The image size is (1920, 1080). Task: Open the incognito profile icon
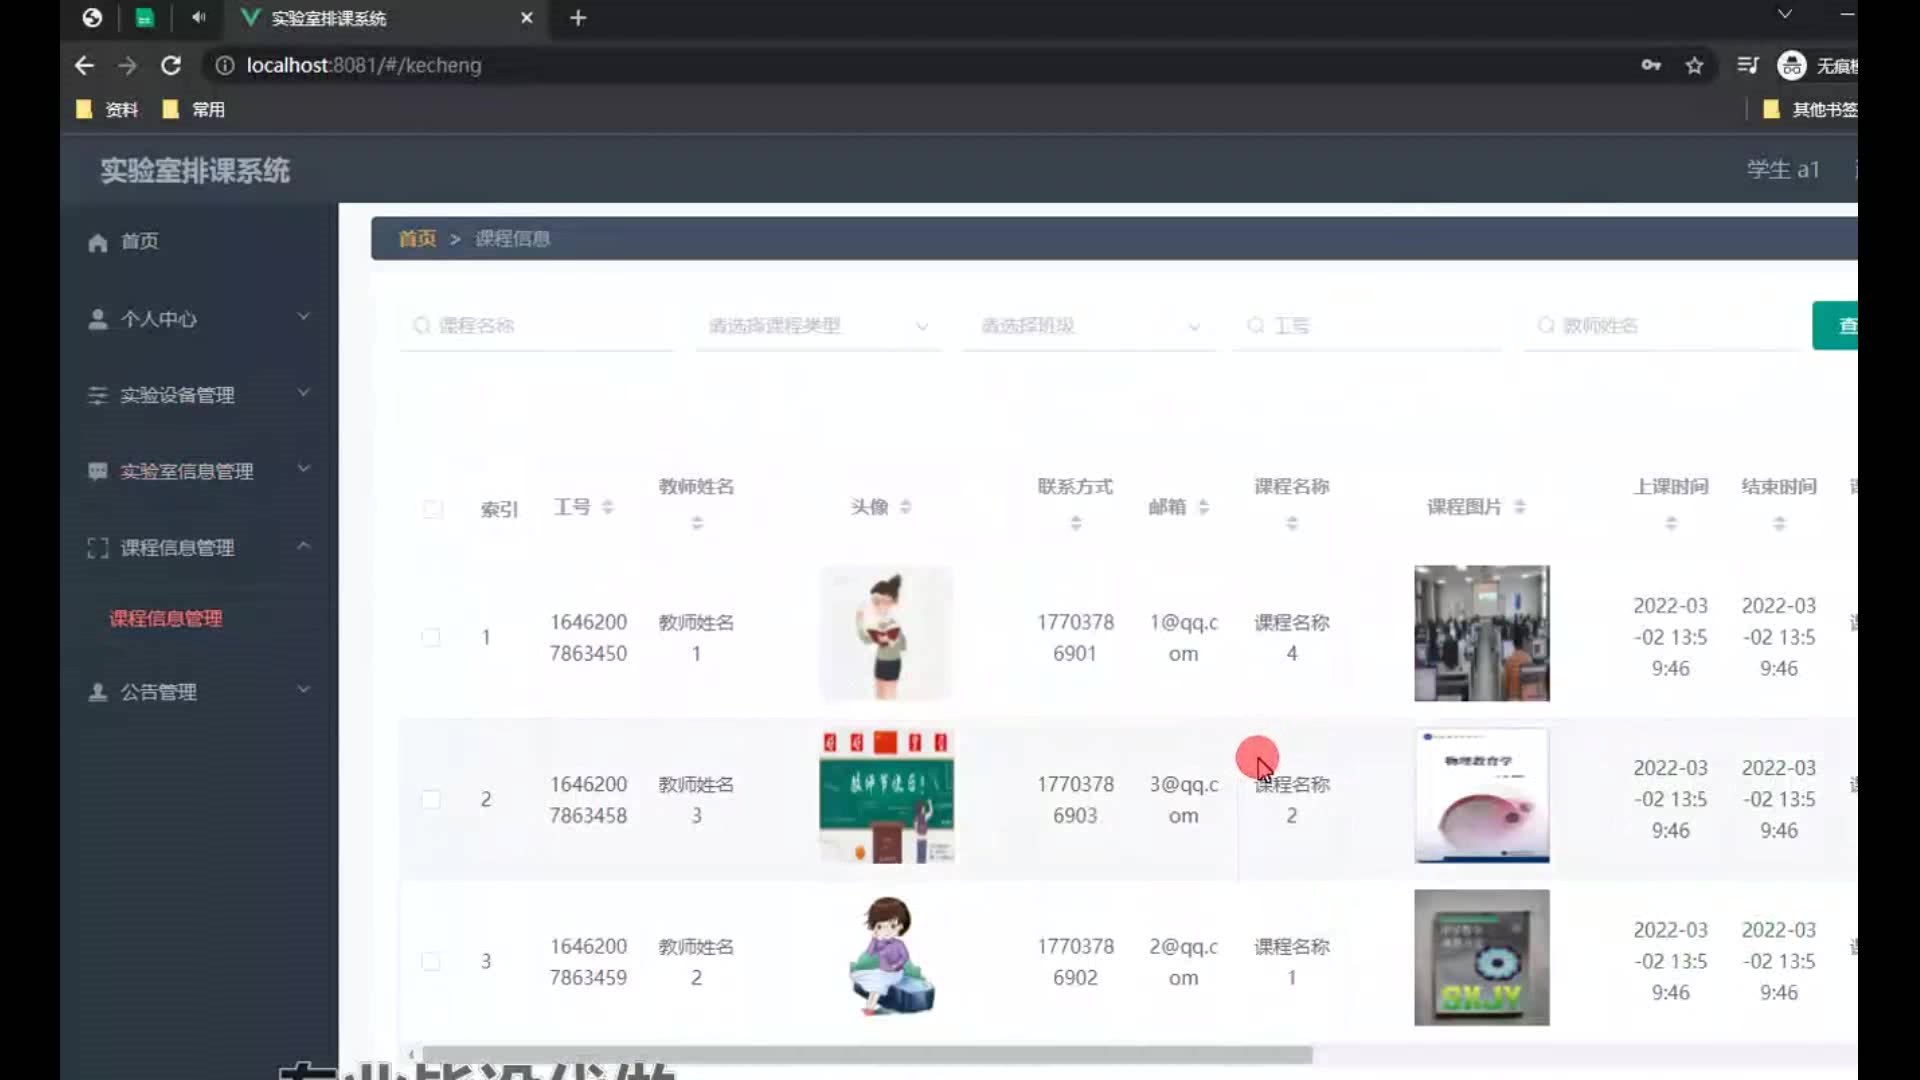pos(1791,66)
